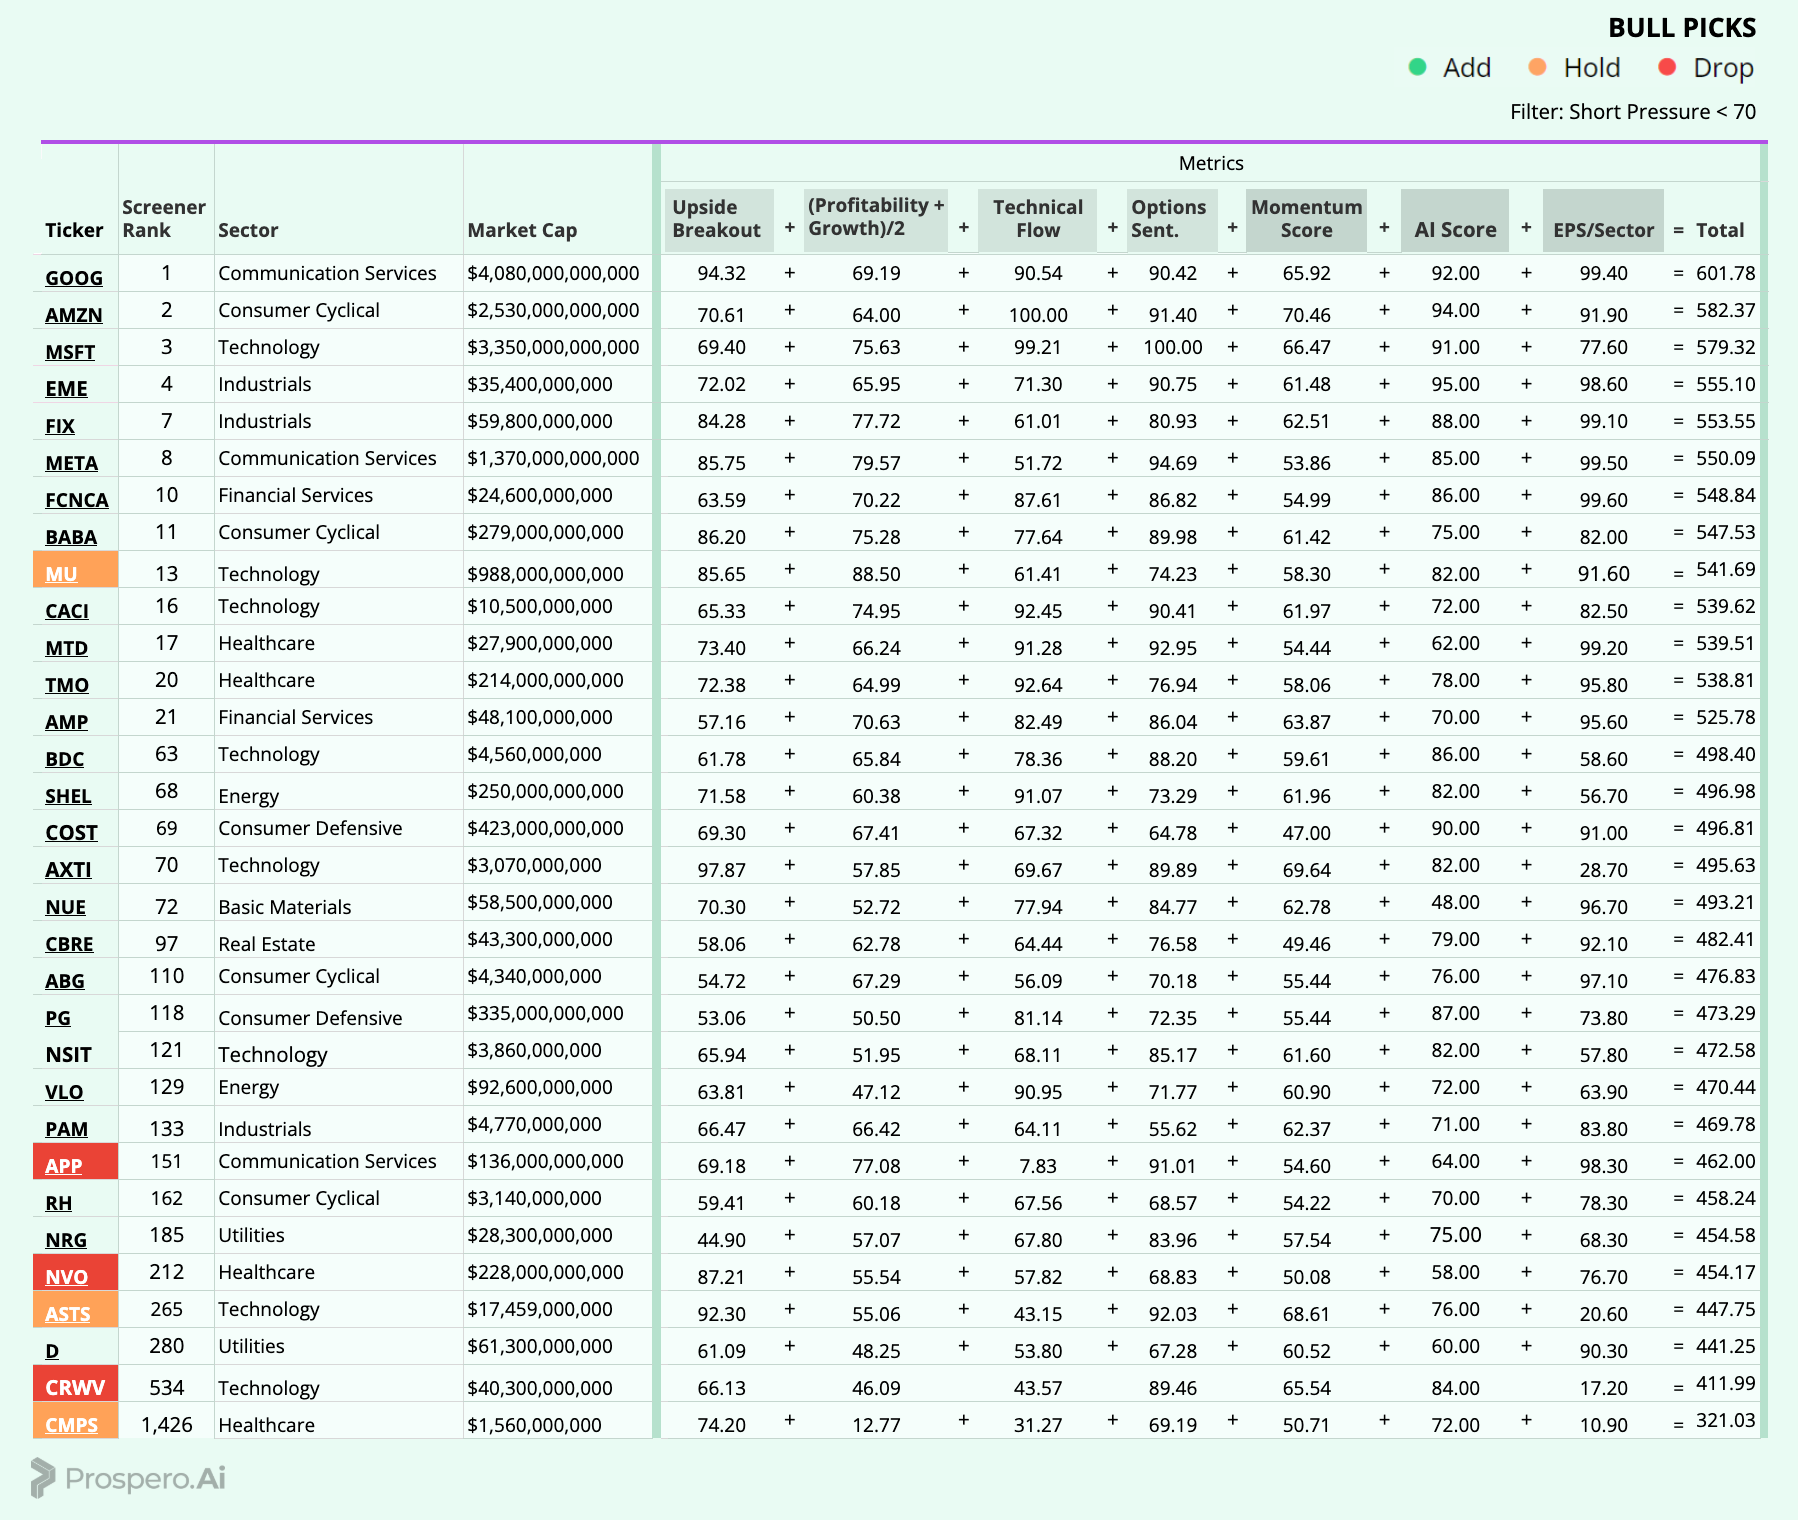Open the orange-highlighted MU ticker
Image resolution: width=1798 pixels, height=1520 pixels.
click(61, 574)
